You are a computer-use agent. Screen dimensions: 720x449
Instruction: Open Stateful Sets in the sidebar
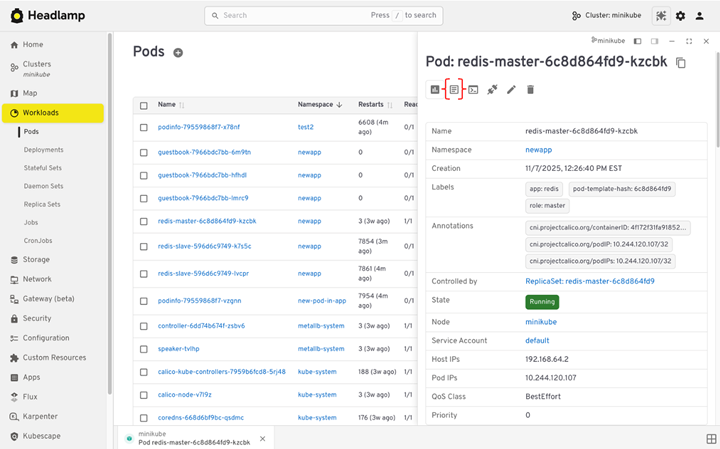43,168
